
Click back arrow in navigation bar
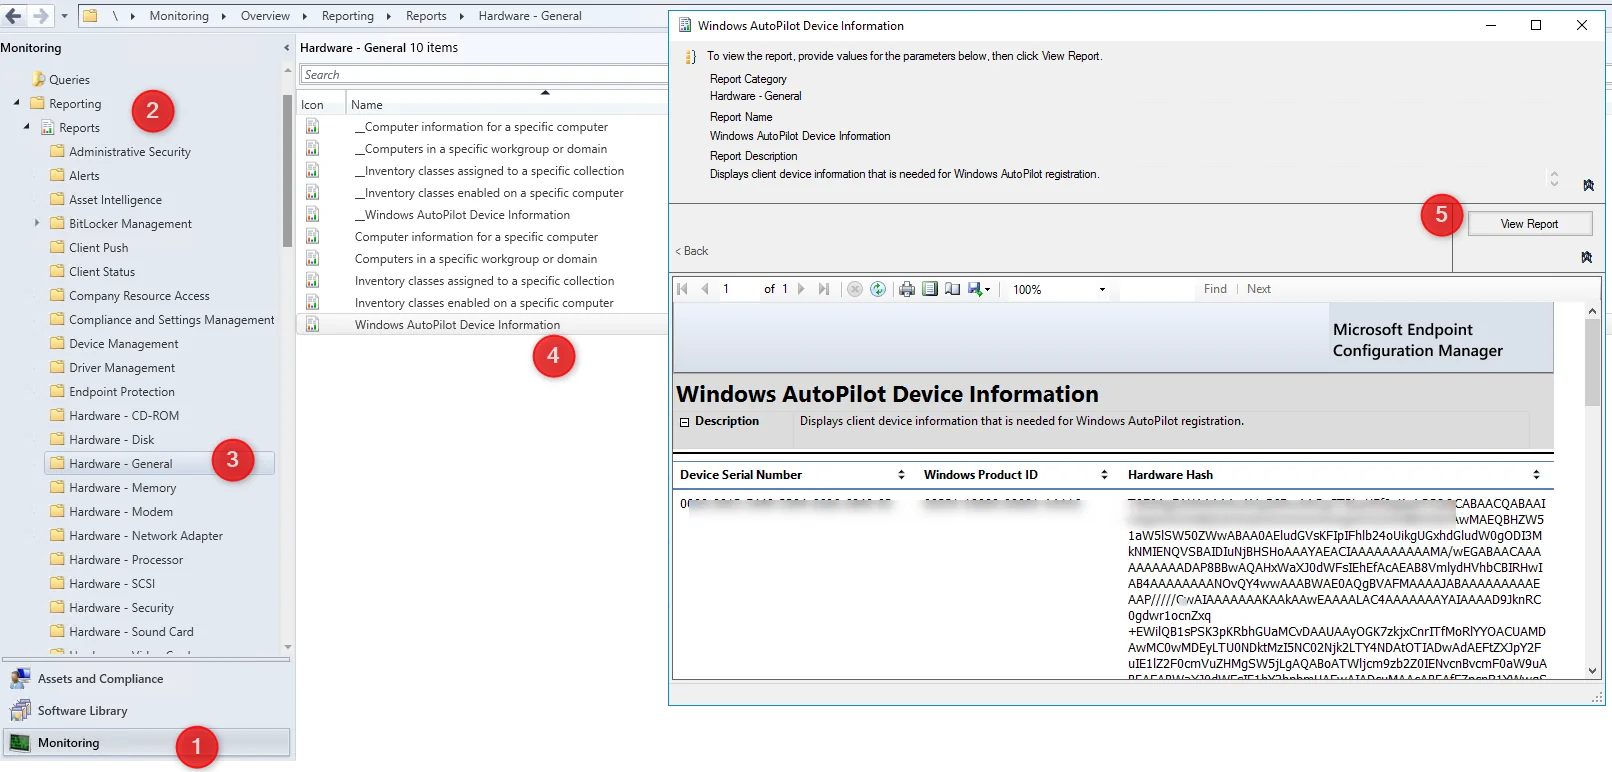click(x=13, y=15)
